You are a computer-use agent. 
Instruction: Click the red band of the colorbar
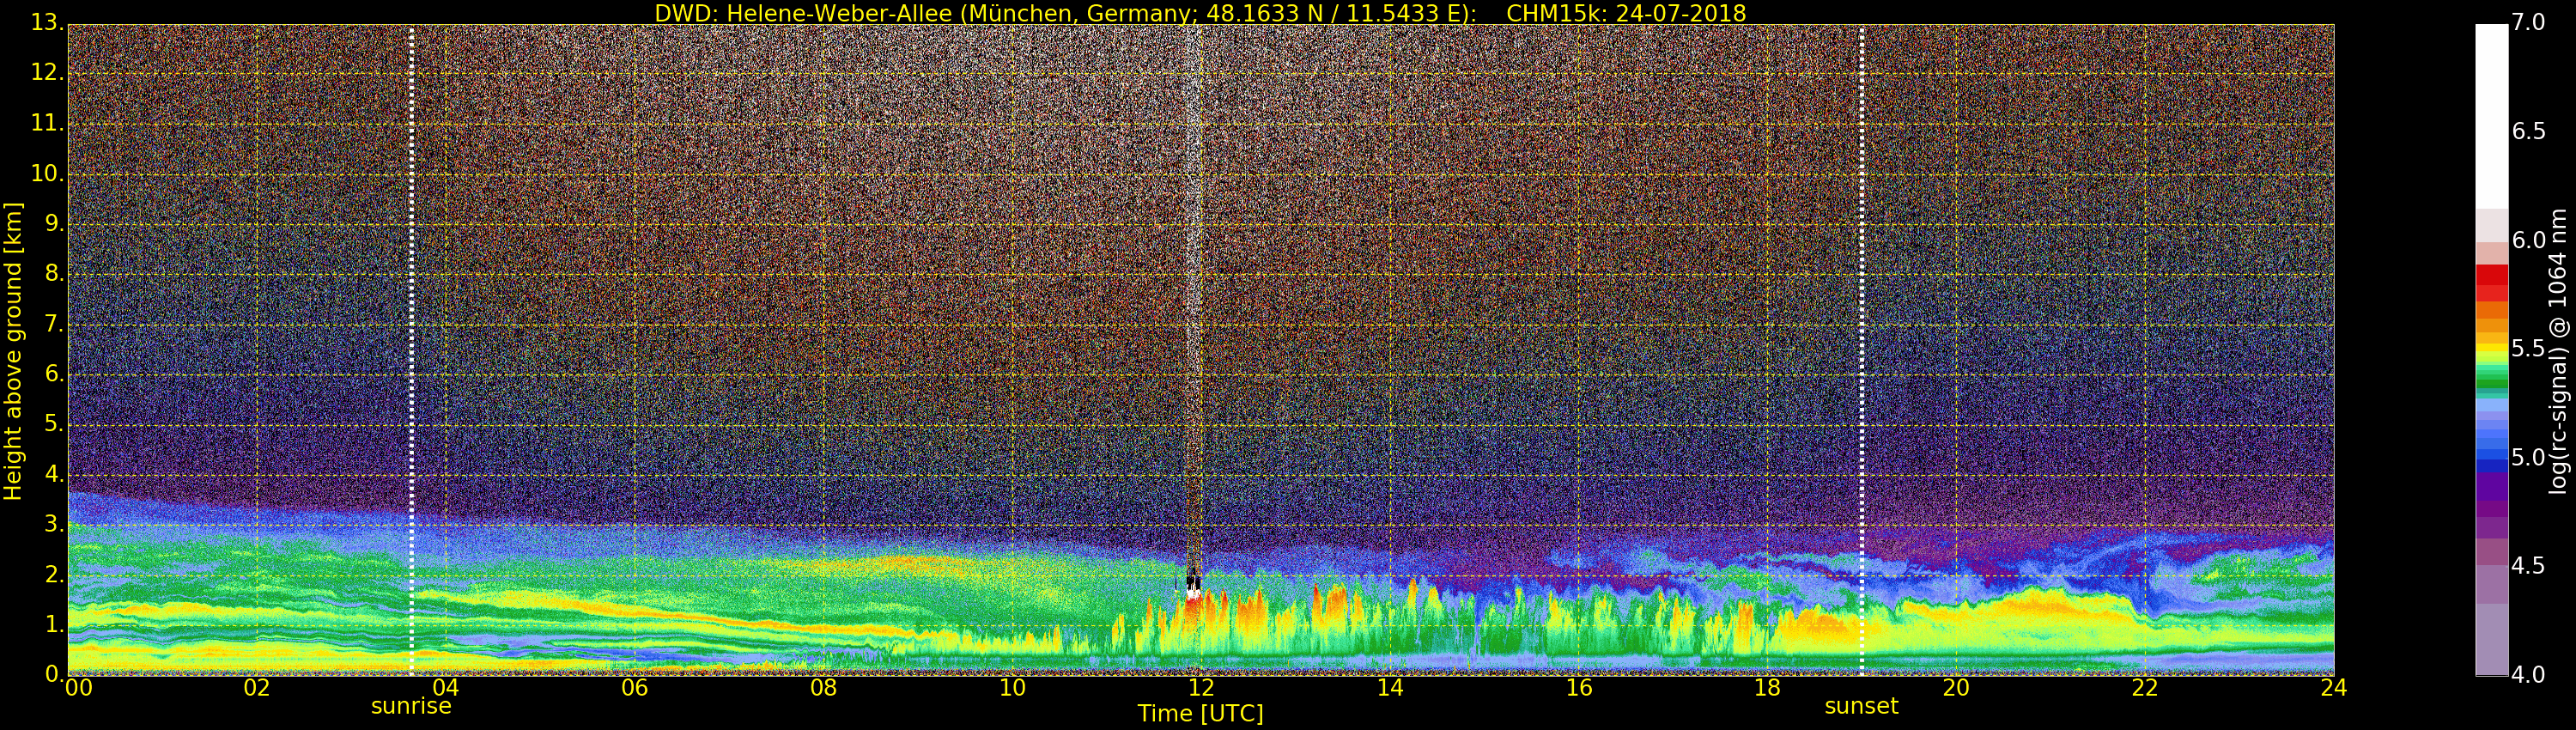pos(2491,283)
